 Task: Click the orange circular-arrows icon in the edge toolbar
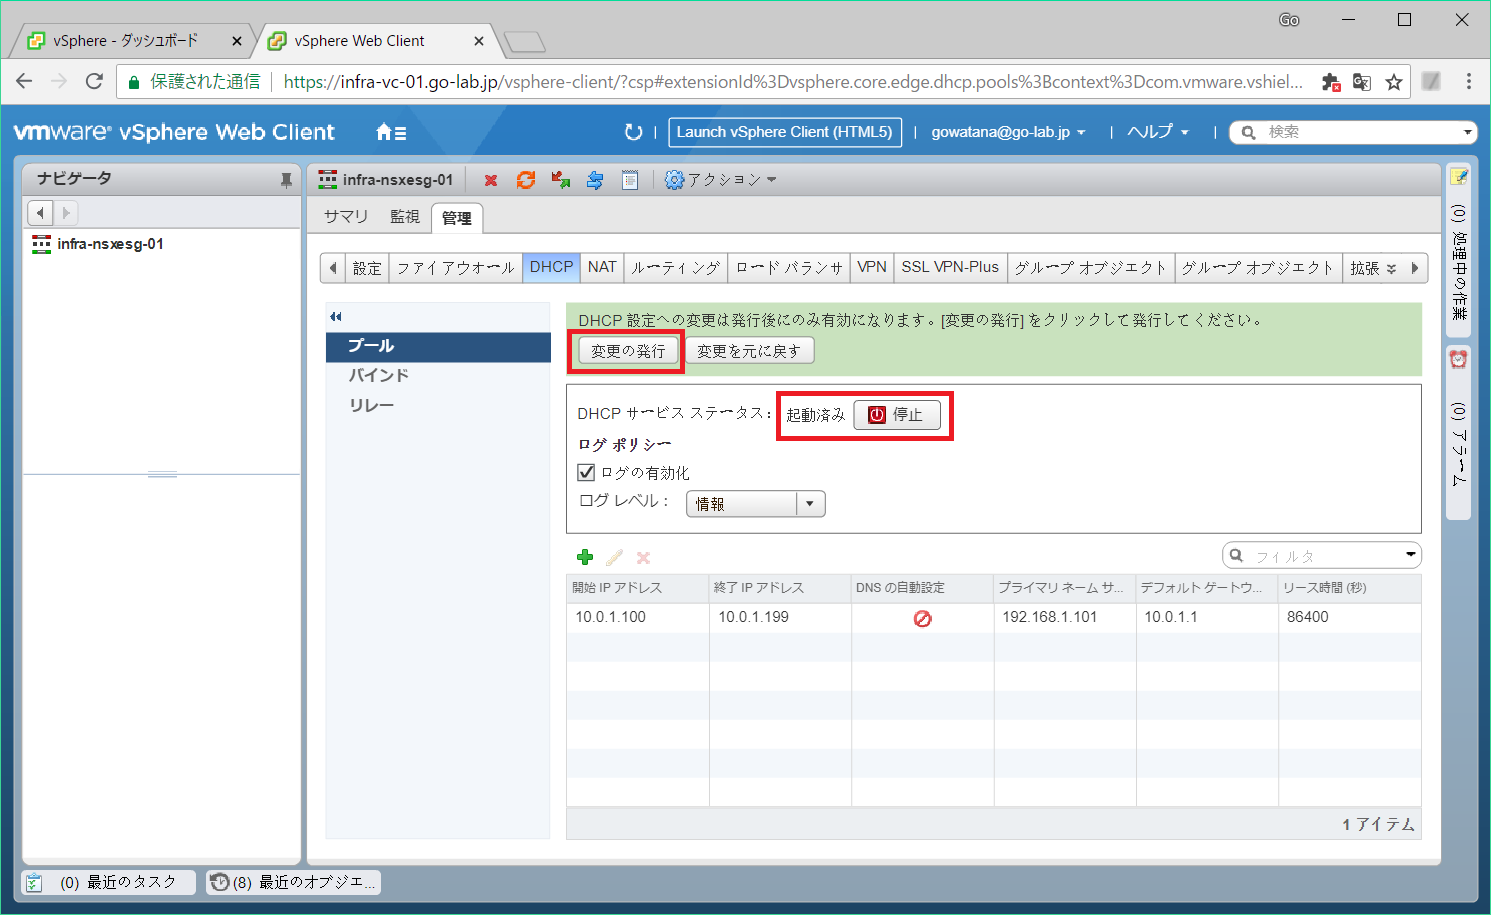click(x=526, y=180)
